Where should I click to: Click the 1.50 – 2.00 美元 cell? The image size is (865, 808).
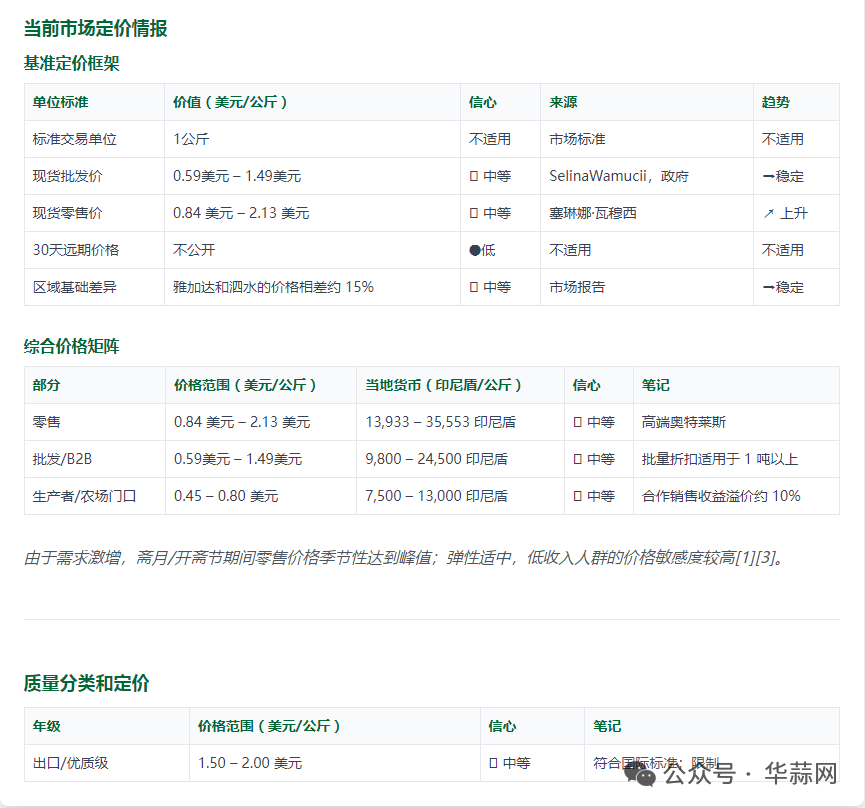coord(250,763)
